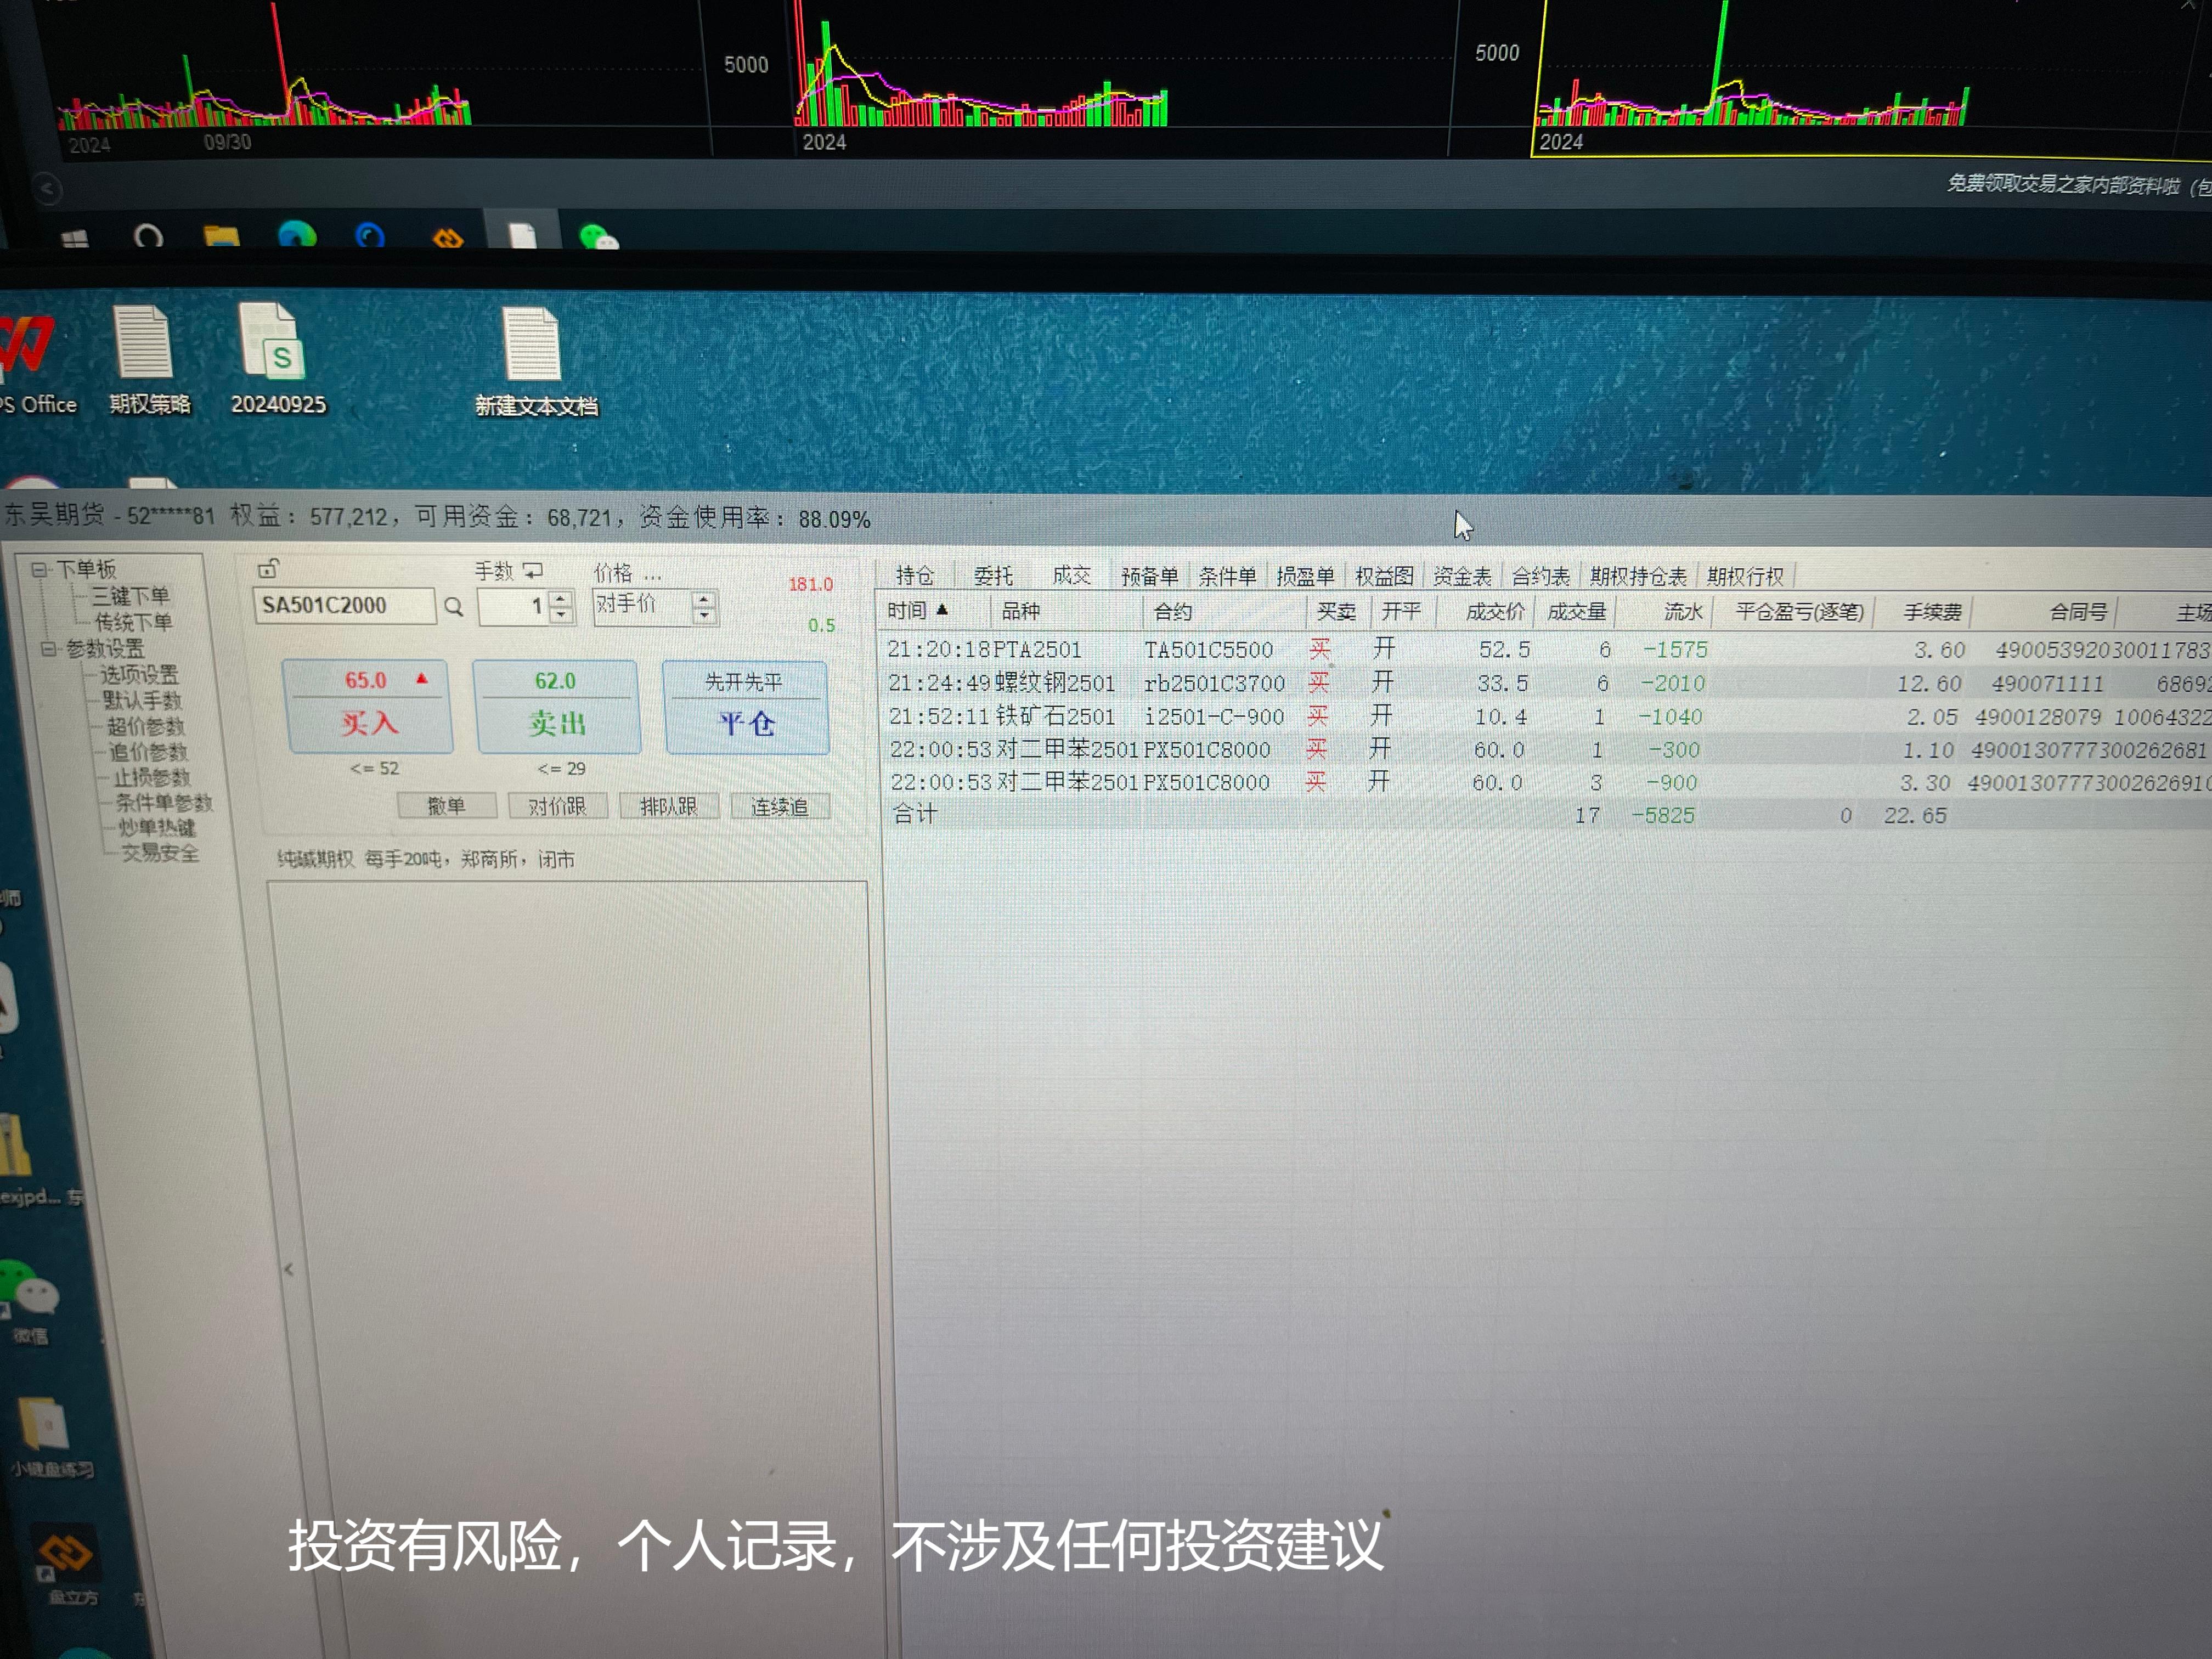
Task: Open File Explorer from the taskbar
Action: [221, 237]
